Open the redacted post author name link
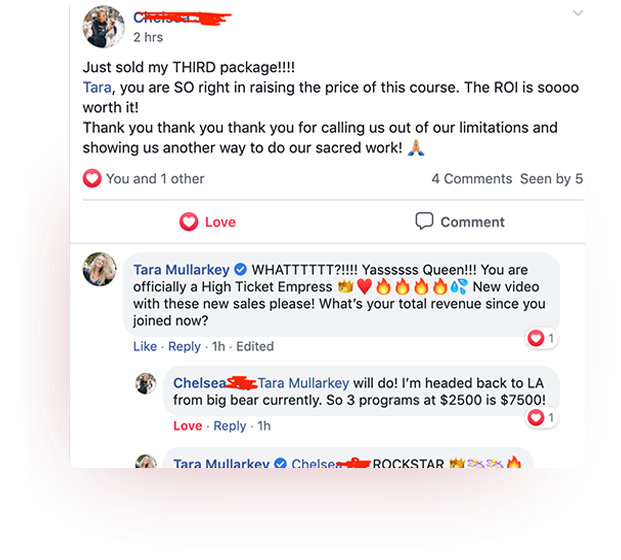621x560 pixels. 182,18
